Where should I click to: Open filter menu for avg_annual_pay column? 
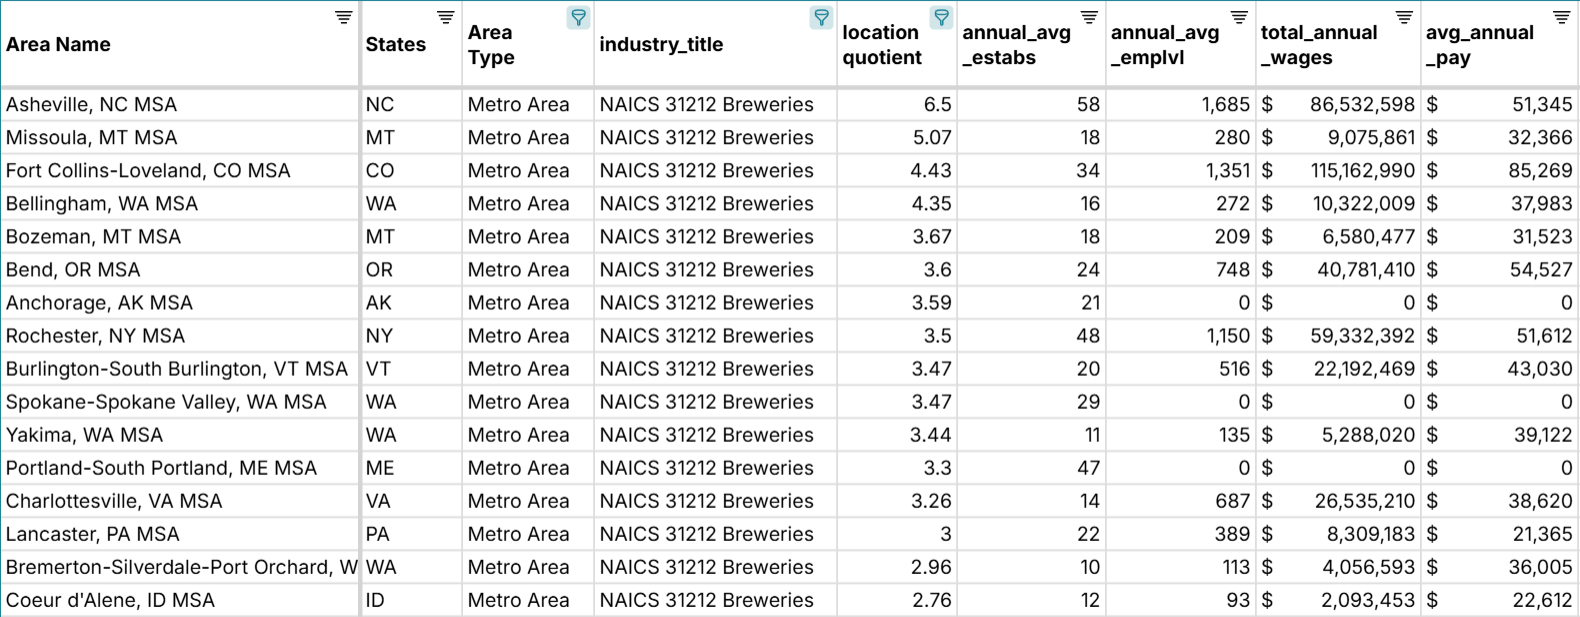(1561, 17)
